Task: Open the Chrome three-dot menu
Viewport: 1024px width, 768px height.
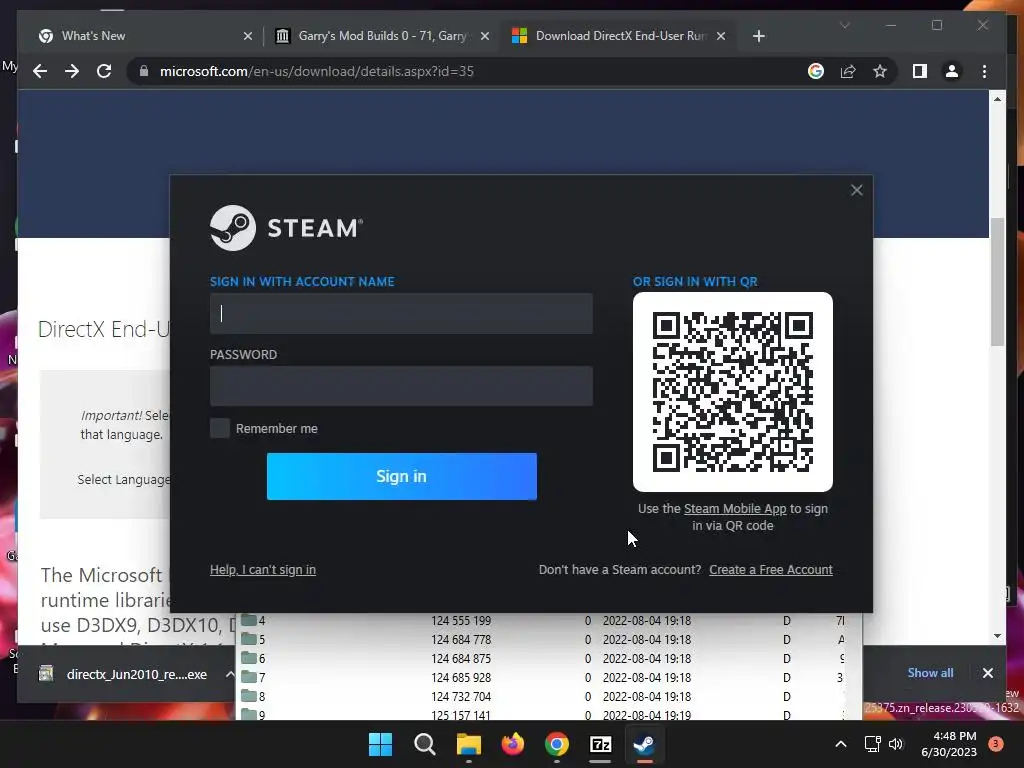Action: coord(984,71)
